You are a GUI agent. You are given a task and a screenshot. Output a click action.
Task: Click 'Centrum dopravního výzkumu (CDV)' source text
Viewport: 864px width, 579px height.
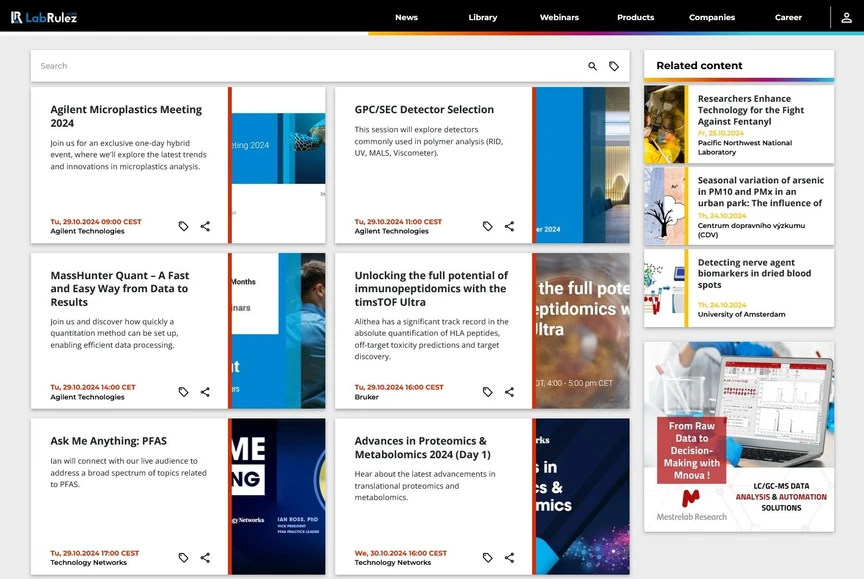pos(751,230)
